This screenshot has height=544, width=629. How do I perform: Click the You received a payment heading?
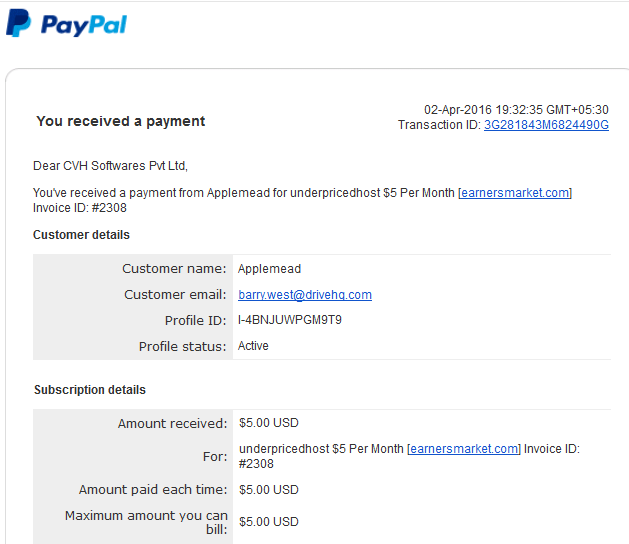(121, 121)
